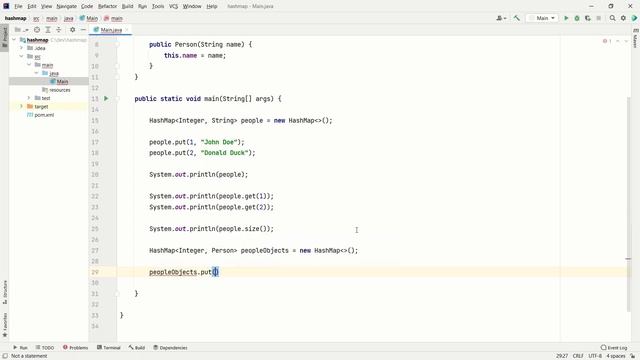640x360 pixels.
Task: Open Project panel options gear
Action: [x=72, y=30]
